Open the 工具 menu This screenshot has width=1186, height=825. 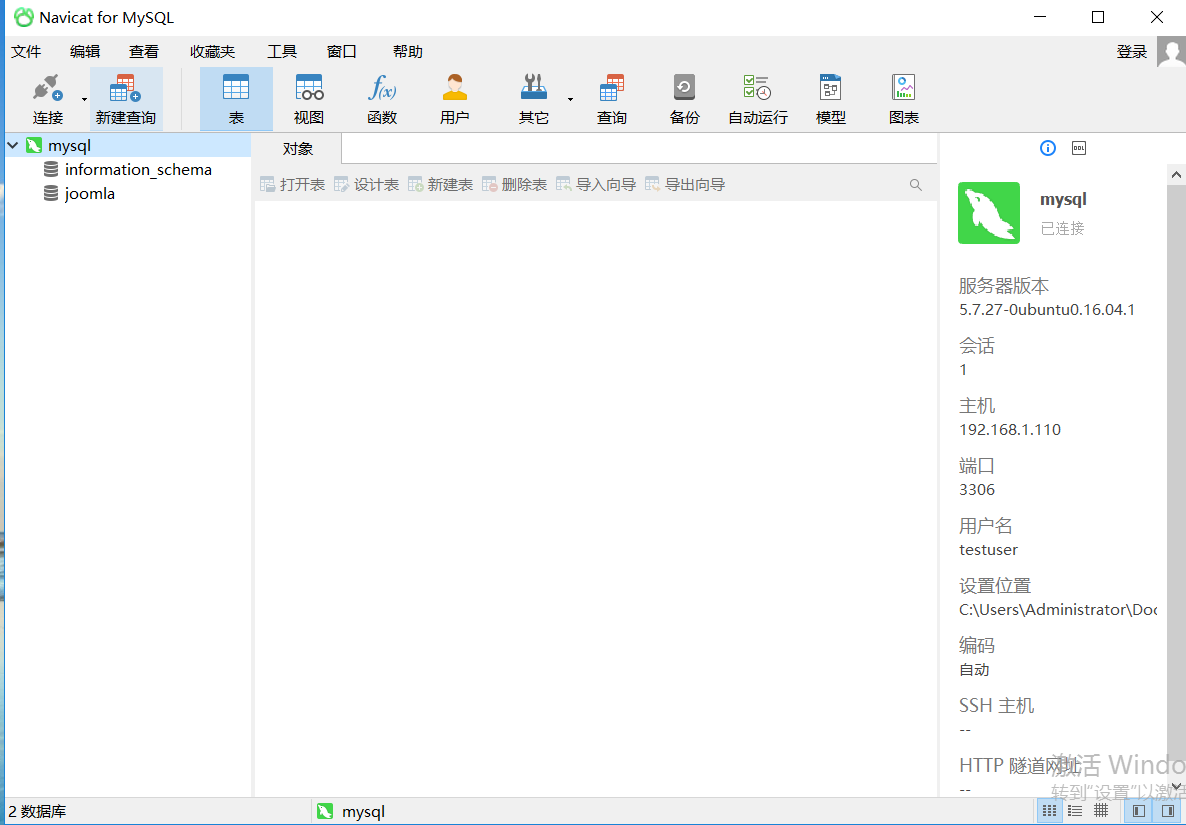(282, 51)
